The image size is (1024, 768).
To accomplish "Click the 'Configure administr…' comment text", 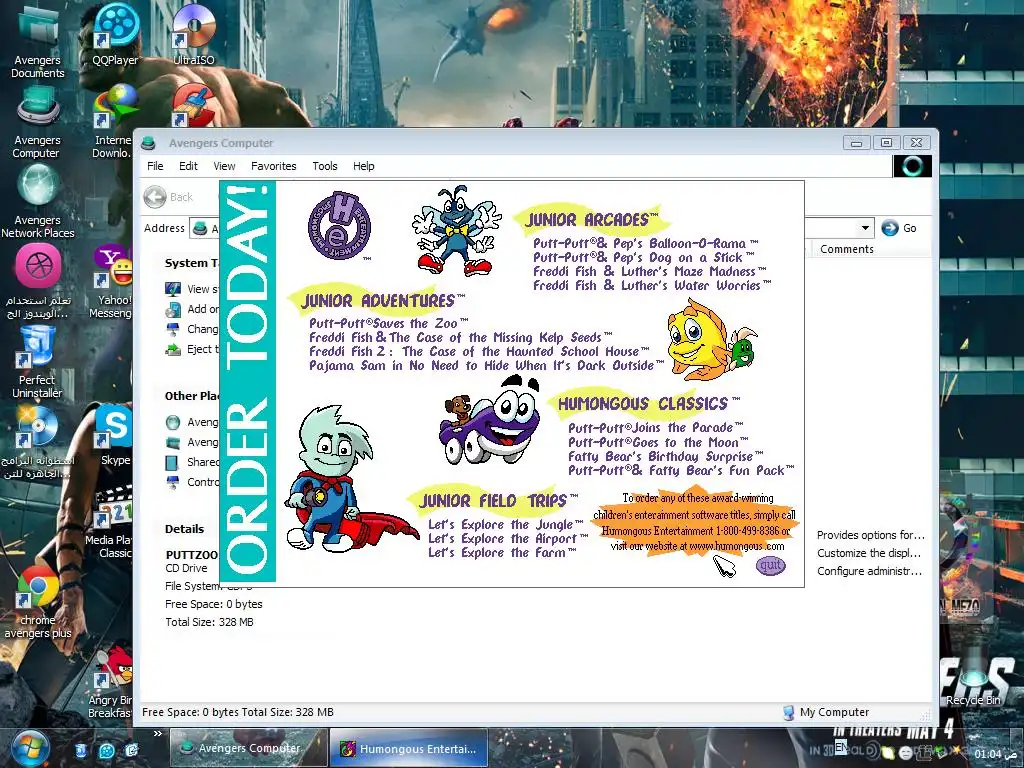I will pos(869,571).
